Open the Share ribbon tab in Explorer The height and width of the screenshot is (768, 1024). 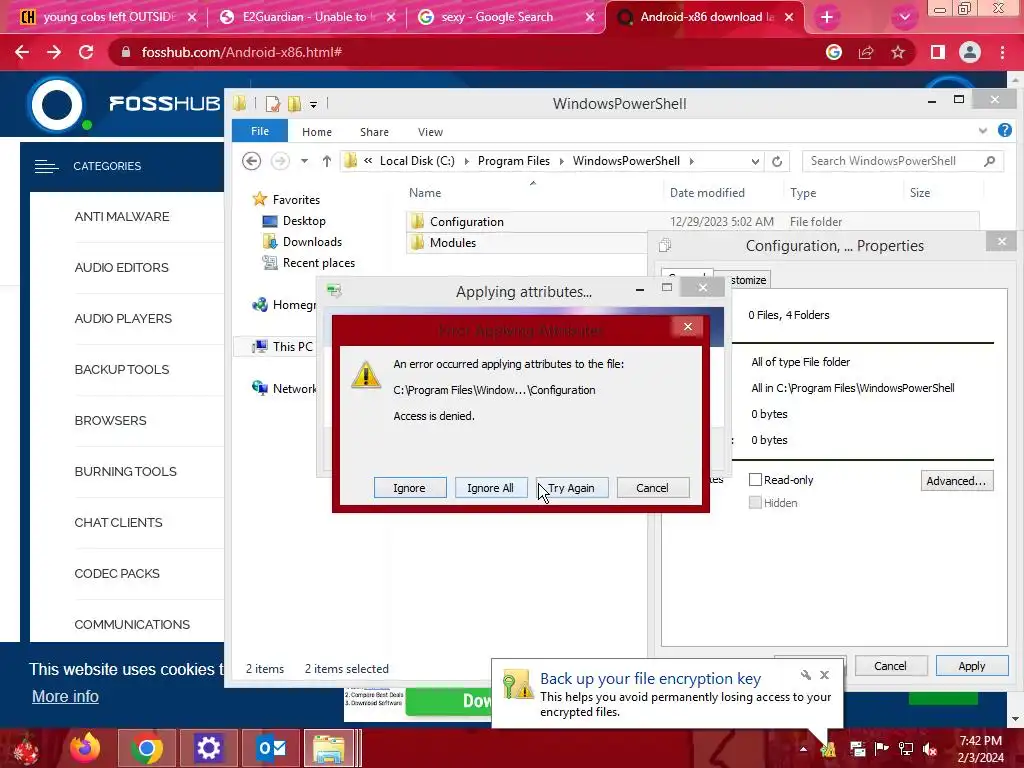(374, 132)
